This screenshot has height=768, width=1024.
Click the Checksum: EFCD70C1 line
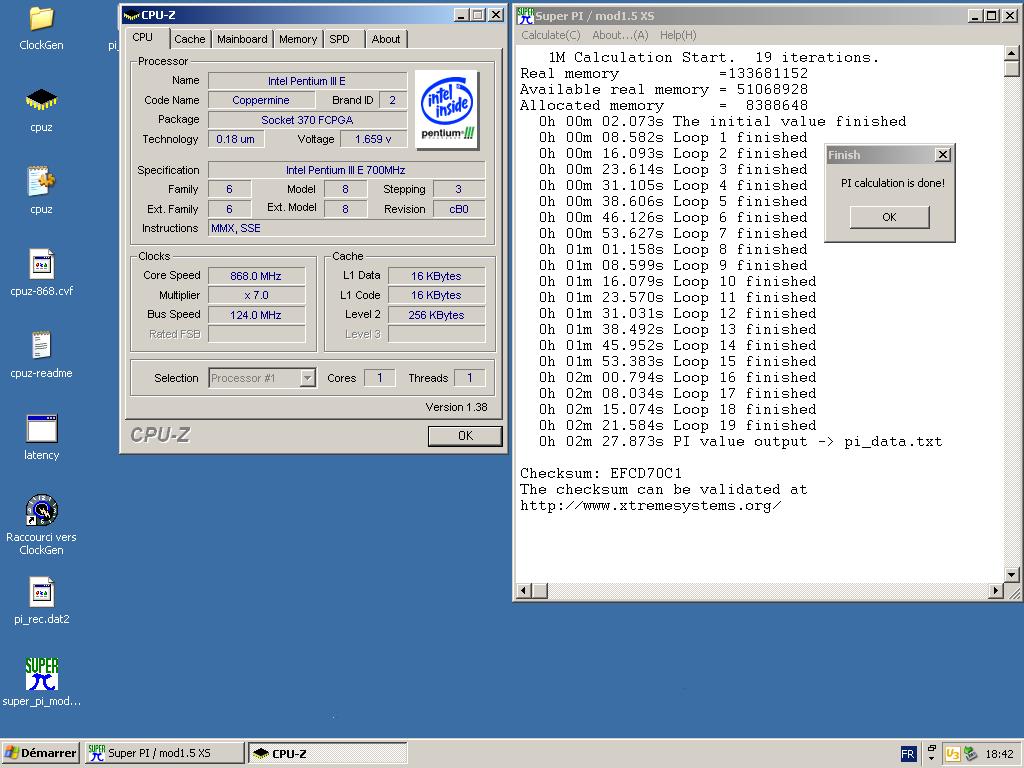click(601, 473)
